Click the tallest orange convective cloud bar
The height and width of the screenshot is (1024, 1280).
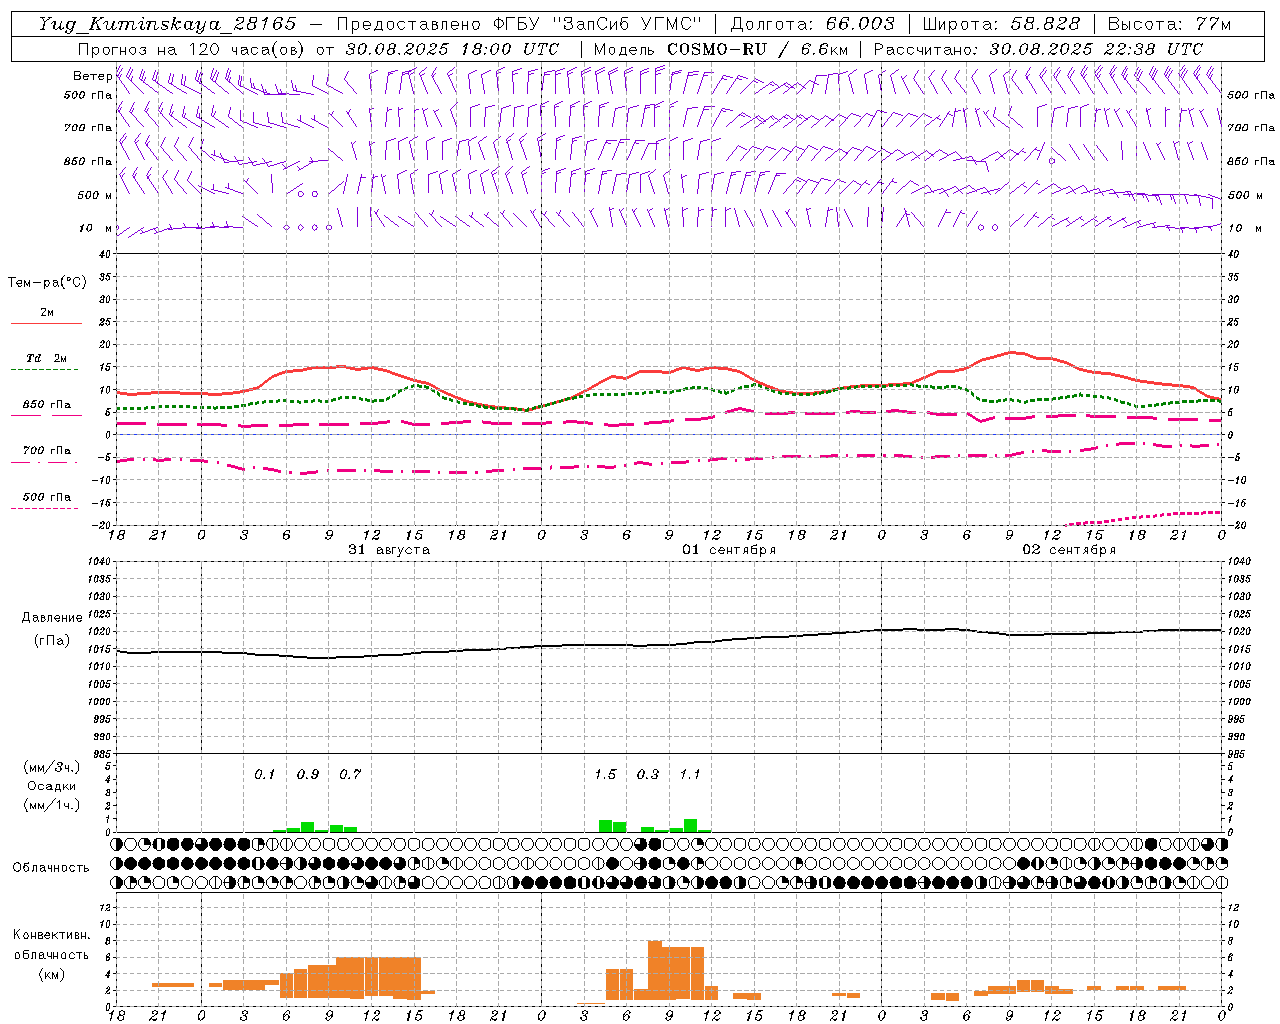pyautogui.click(x=655, y=969)
